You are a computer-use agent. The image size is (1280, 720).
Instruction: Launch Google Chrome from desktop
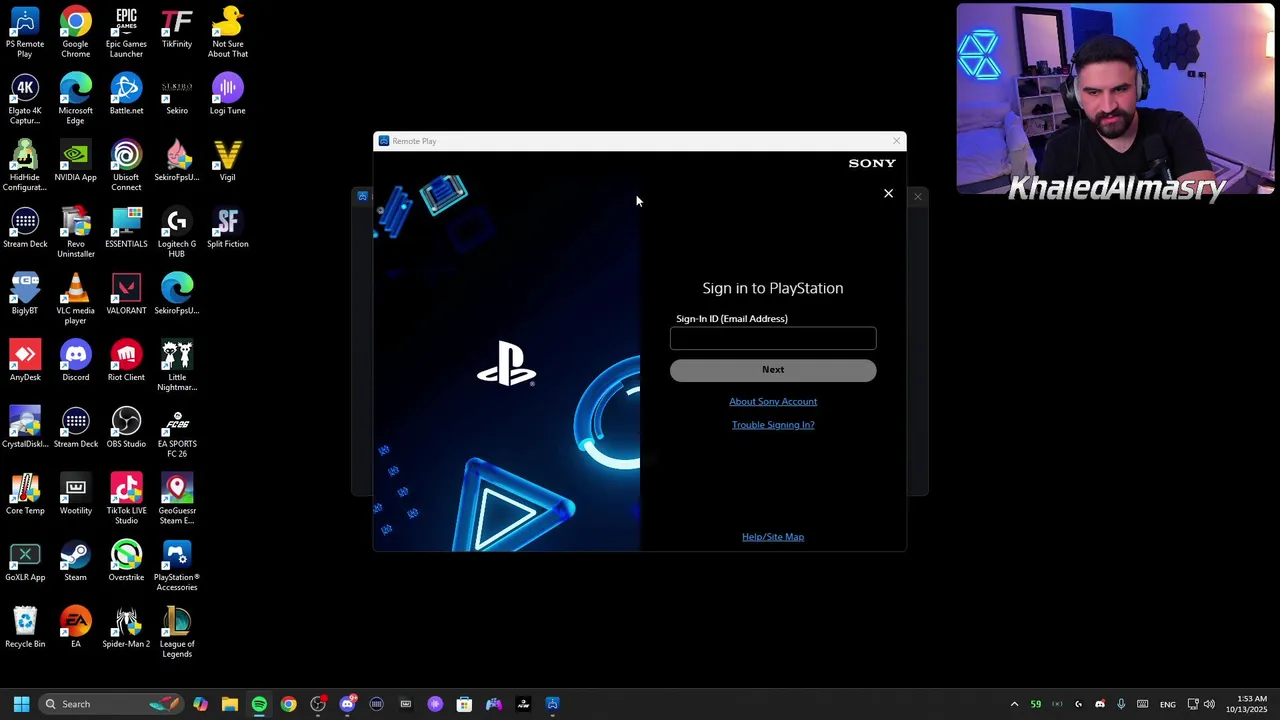pyautogui.click(x=75, y=32)
